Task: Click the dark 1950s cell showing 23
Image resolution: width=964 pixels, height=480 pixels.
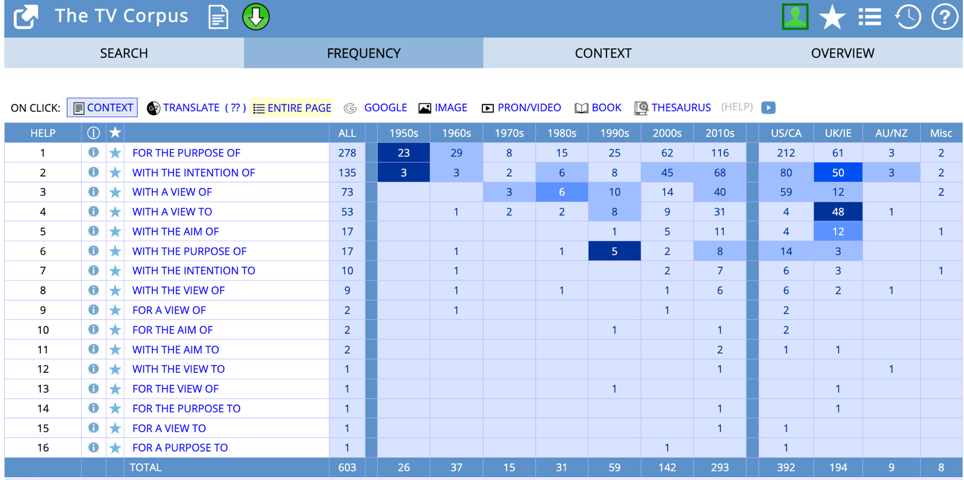Action: point(403,153)
